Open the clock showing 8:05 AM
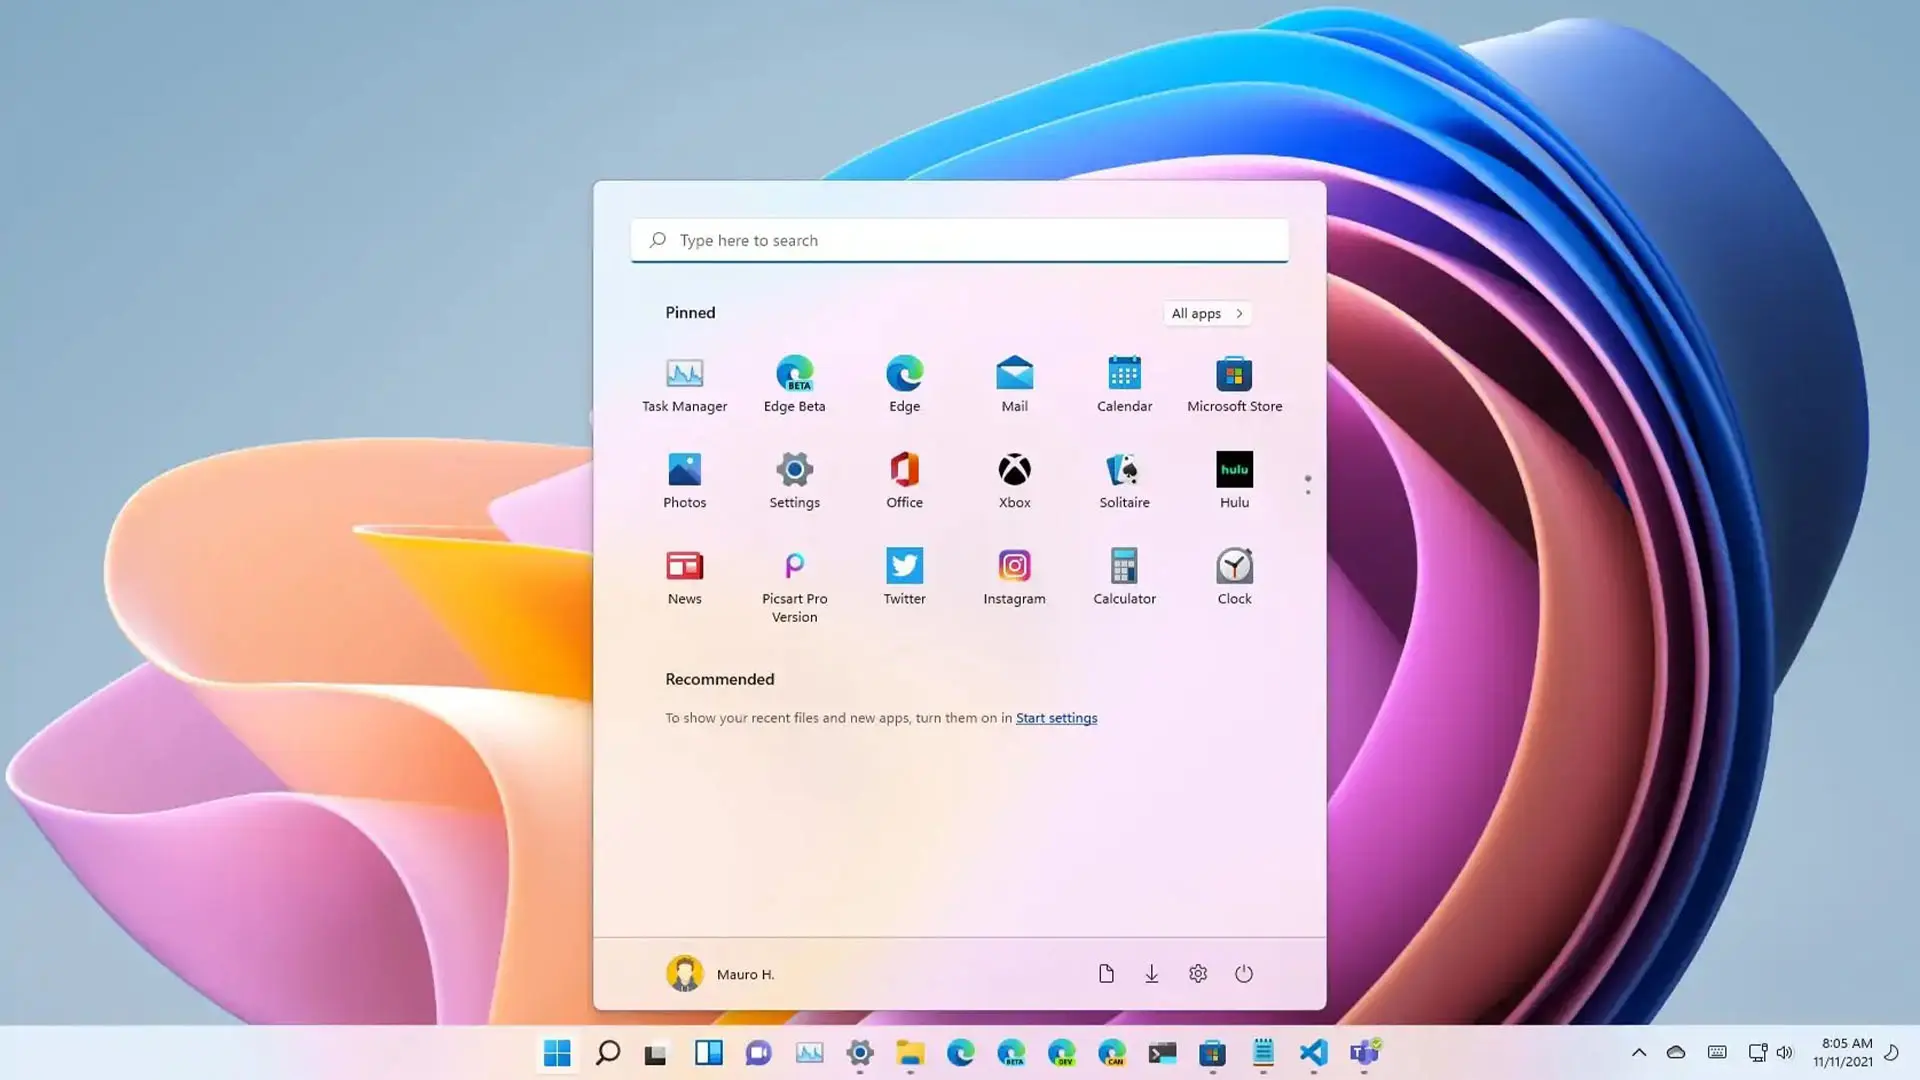 click(1843, 1052)
